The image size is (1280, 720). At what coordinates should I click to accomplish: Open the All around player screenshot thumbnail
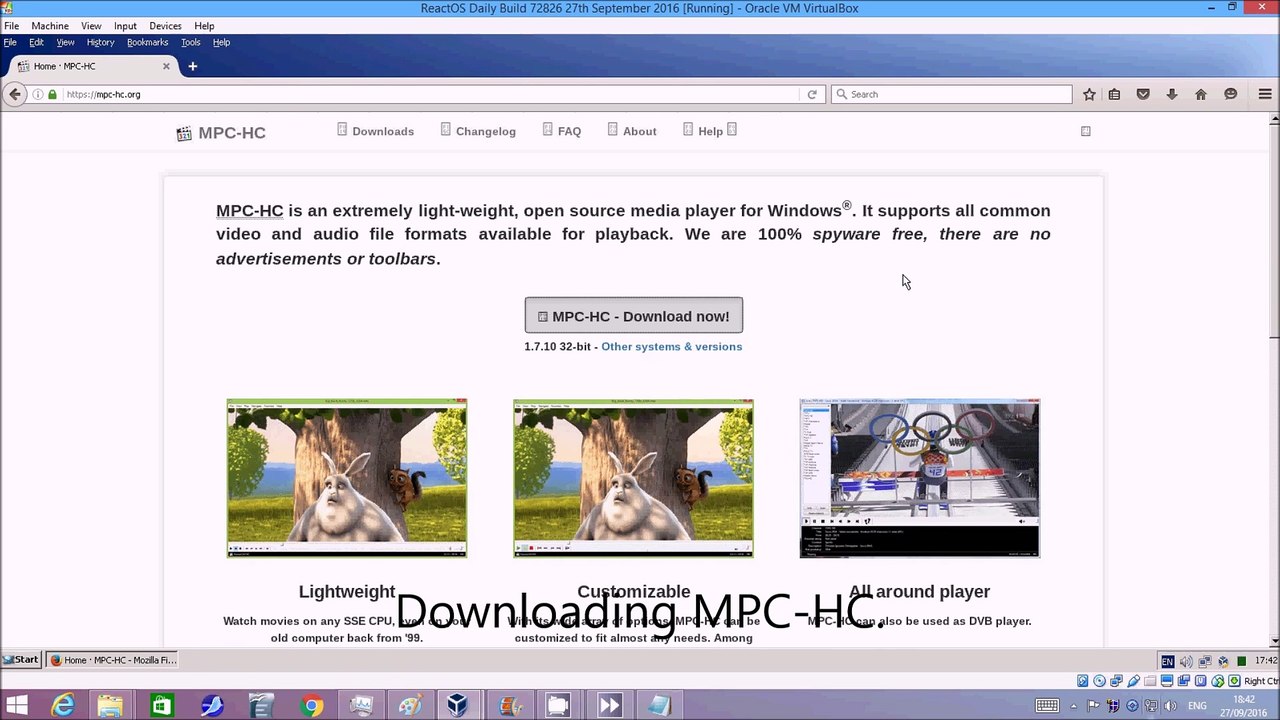click(920, 478)
